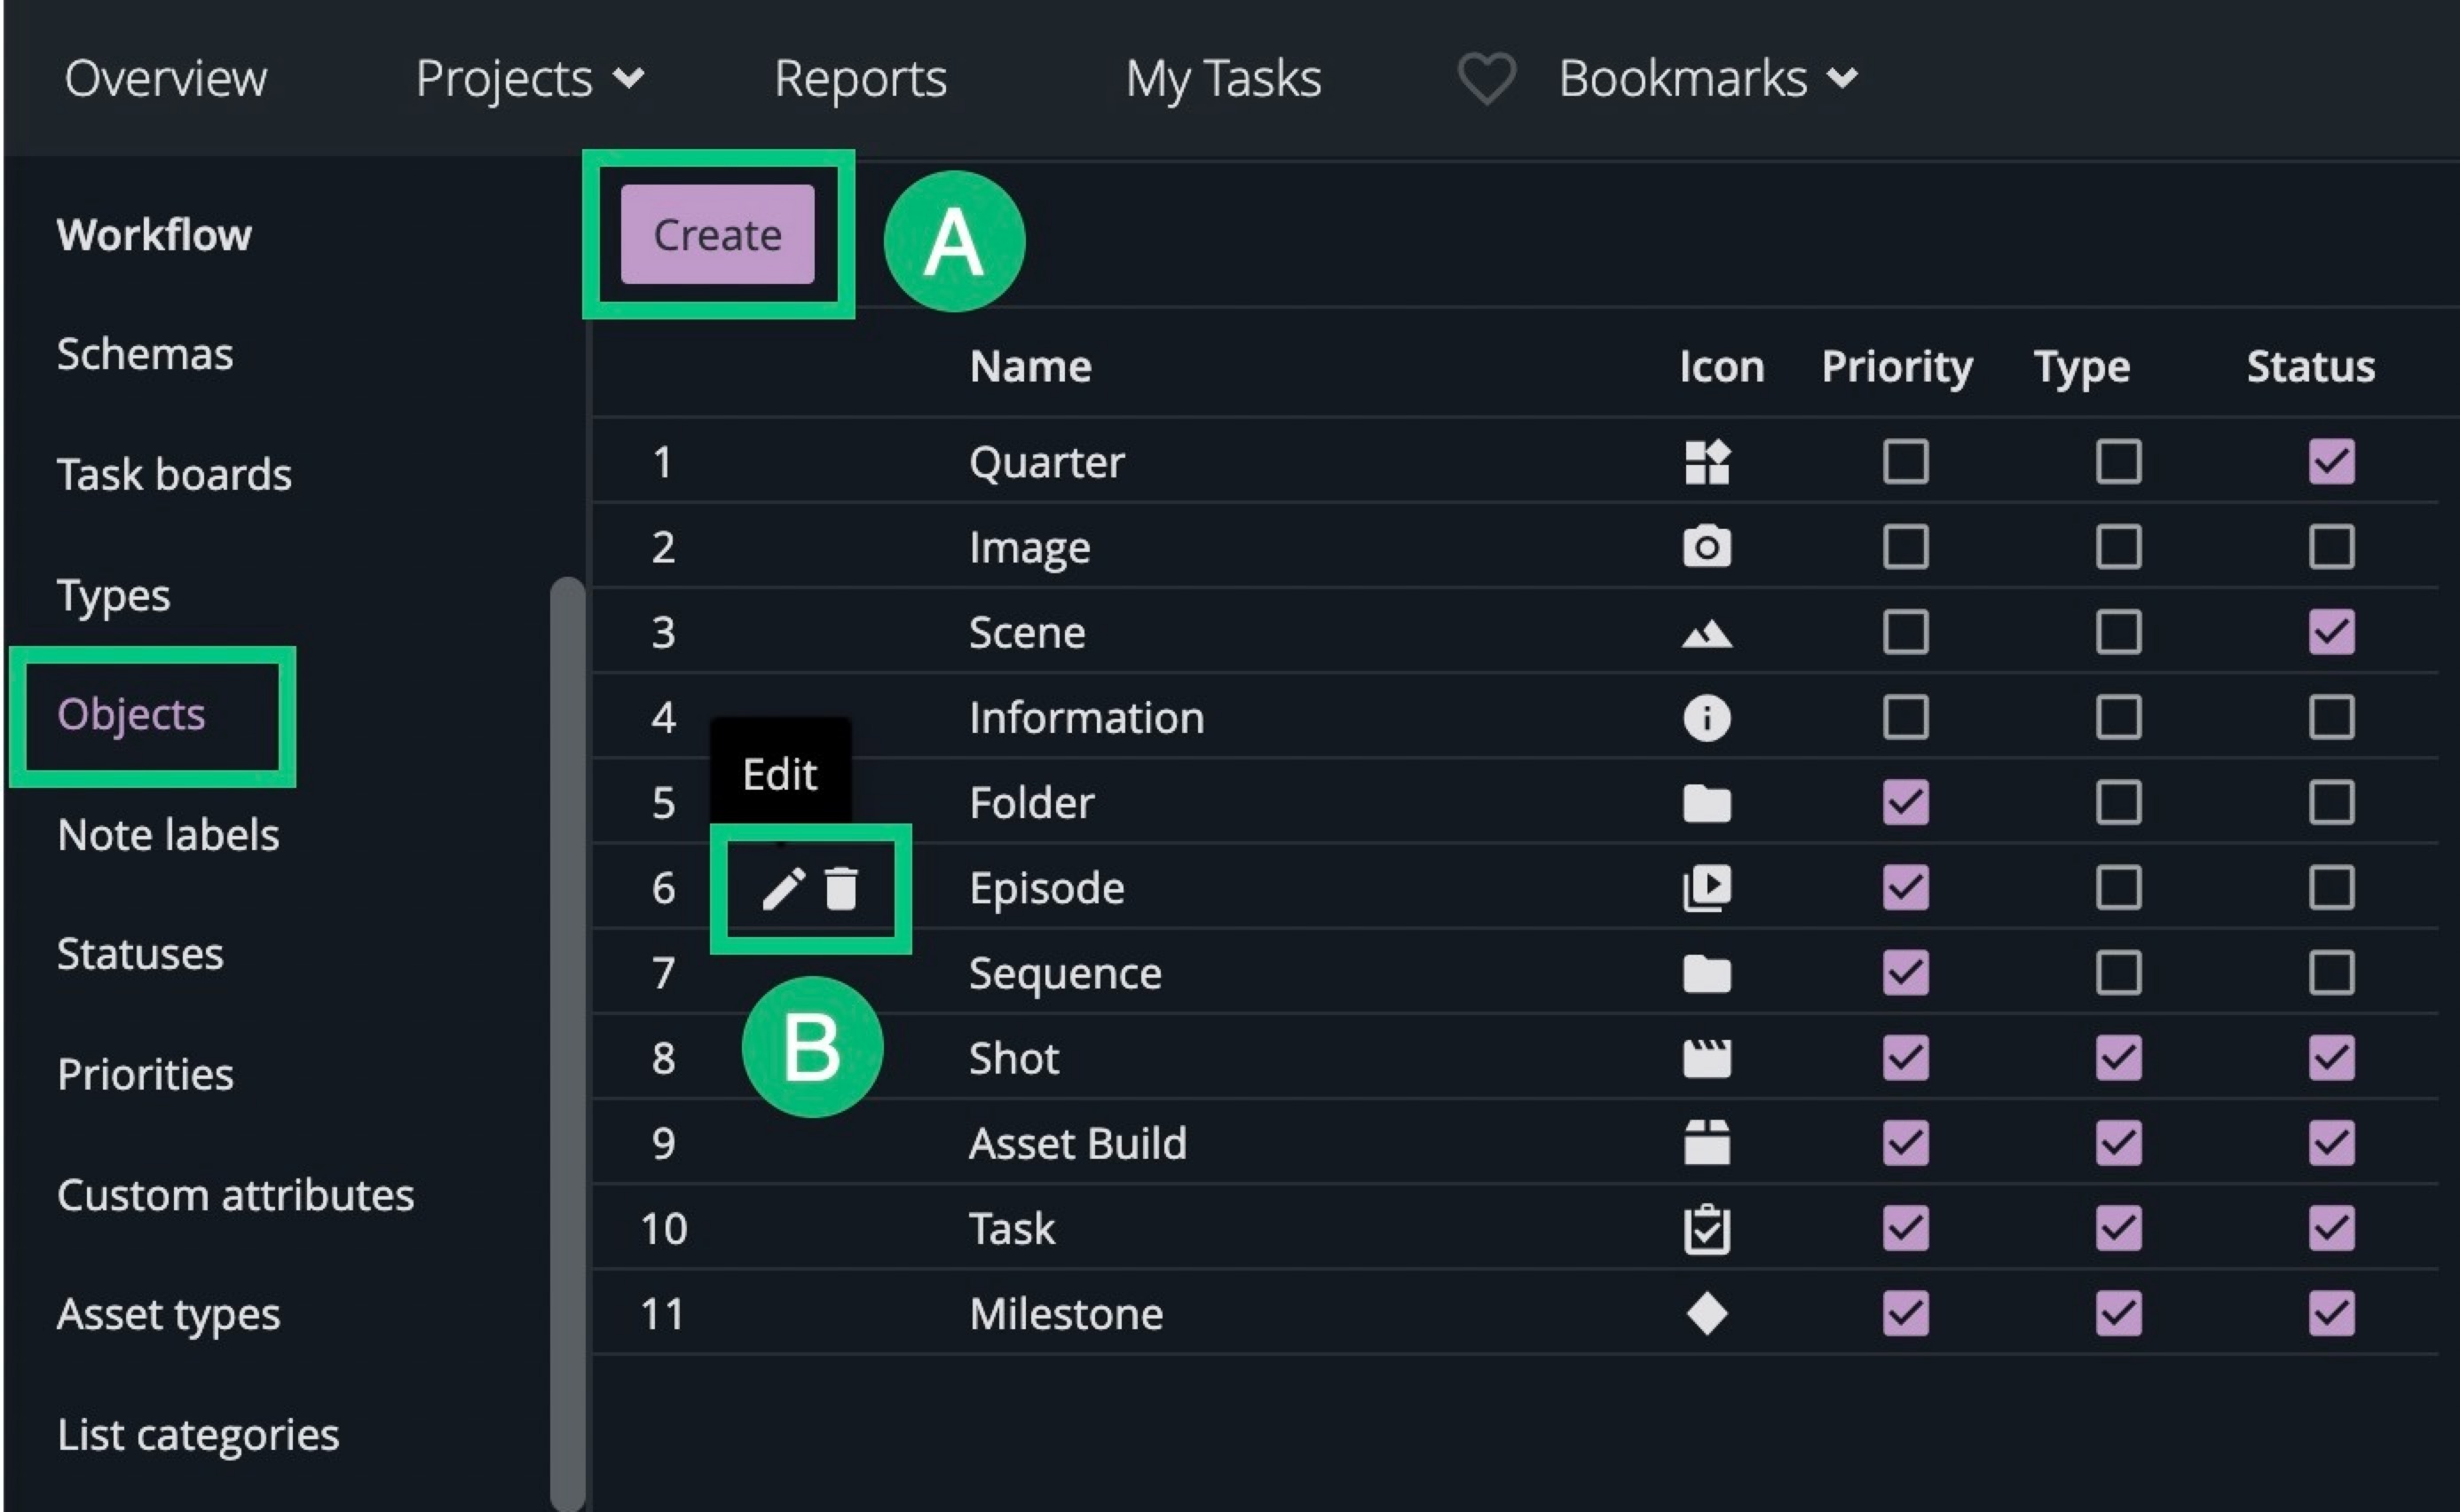
Task: Open the Reports page
Action: pyautogui.click(x=861, y=79)
